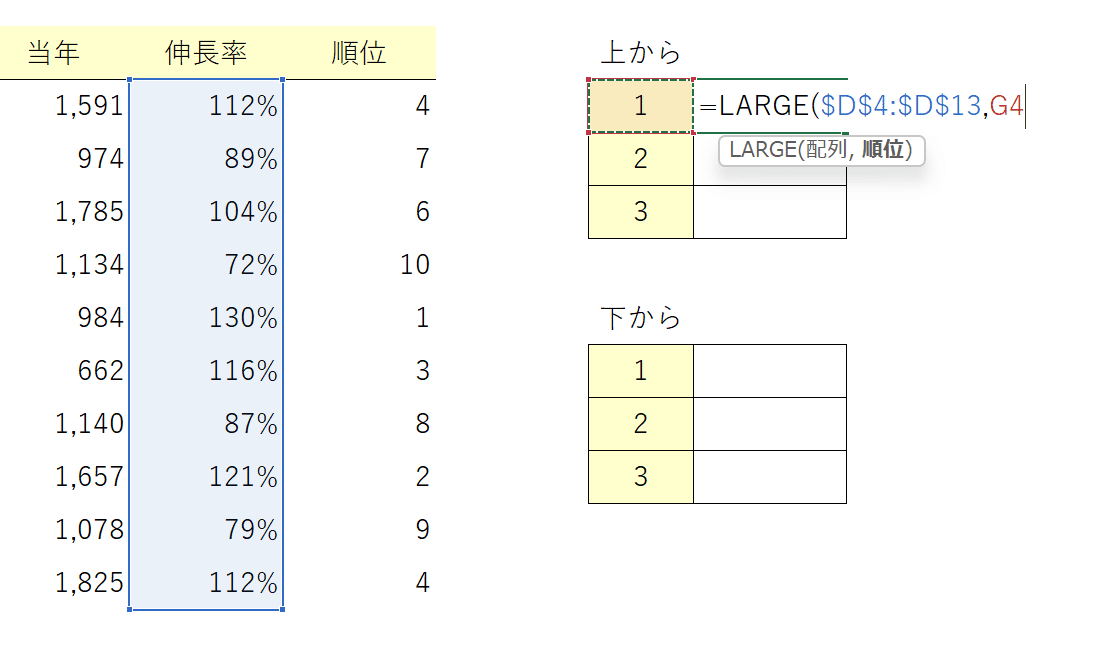
Task: Click the LARGE function name in tooltip
Action: click(x=761, y=150)
